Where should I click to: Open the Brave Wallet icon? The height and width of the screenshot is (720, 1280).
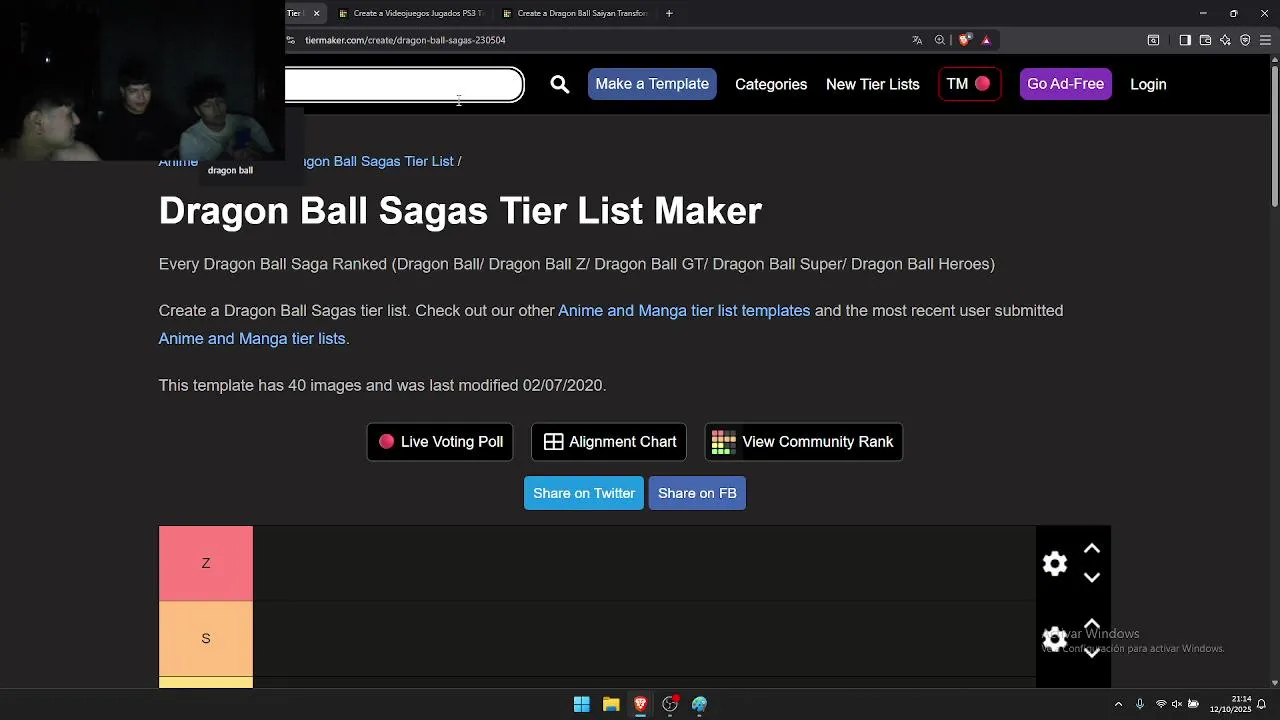(1205, 40)
